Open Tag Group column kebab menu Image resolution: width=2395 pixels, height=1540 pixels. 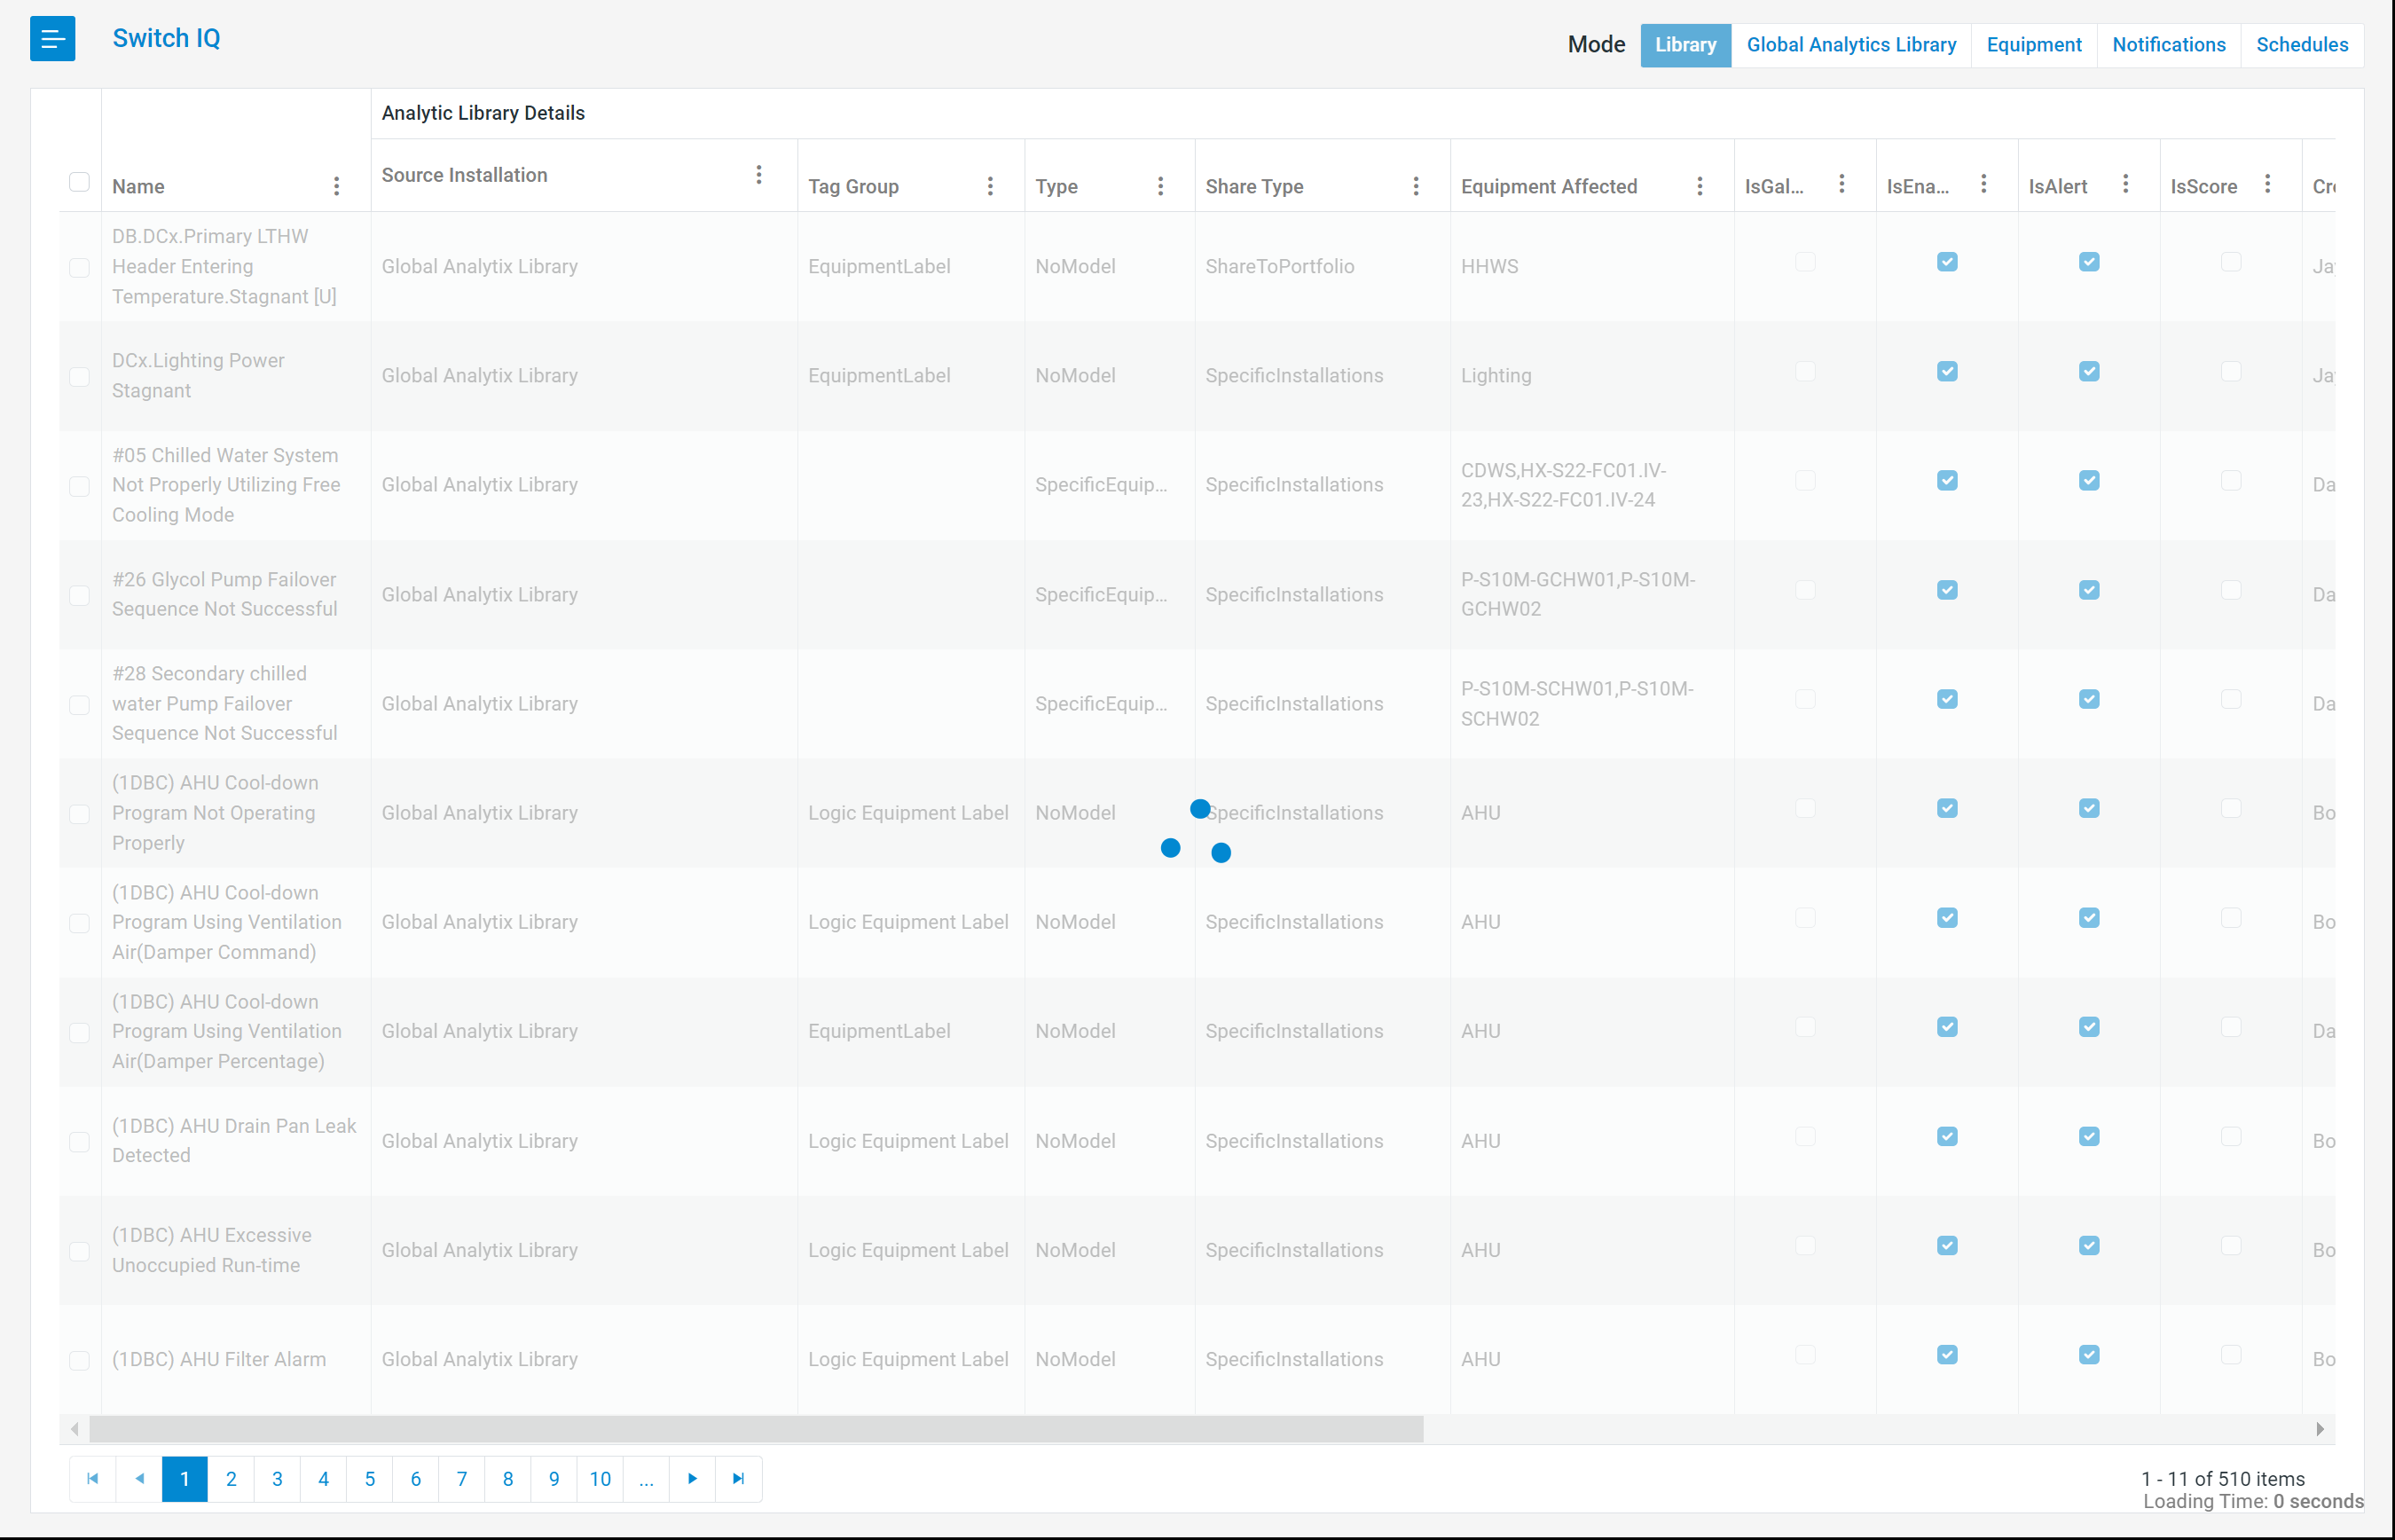pyautogui.click(x=989, y=186)
